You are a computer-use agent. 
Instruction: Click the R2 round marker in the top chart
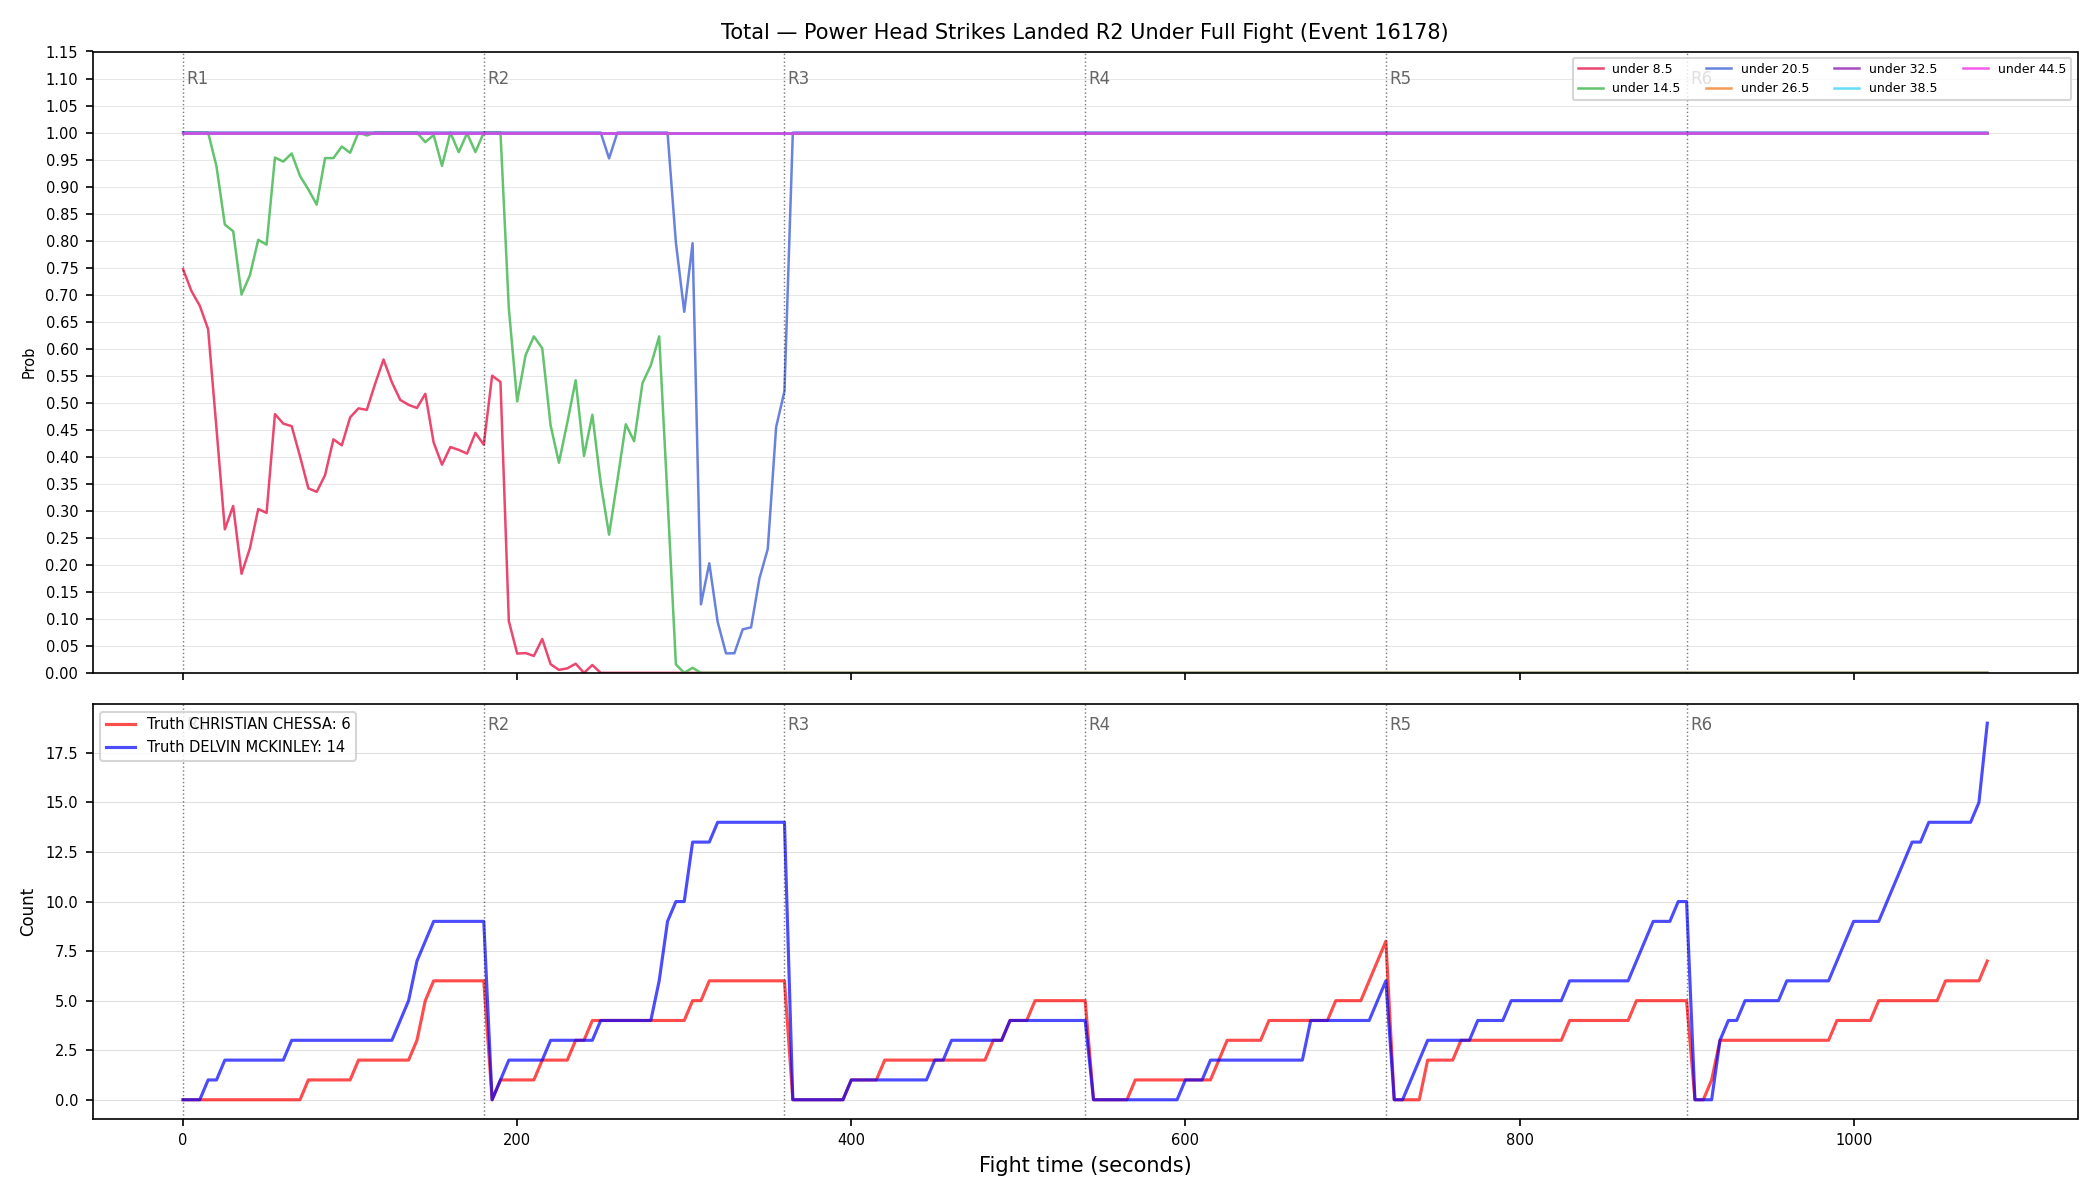click(498, 78)
